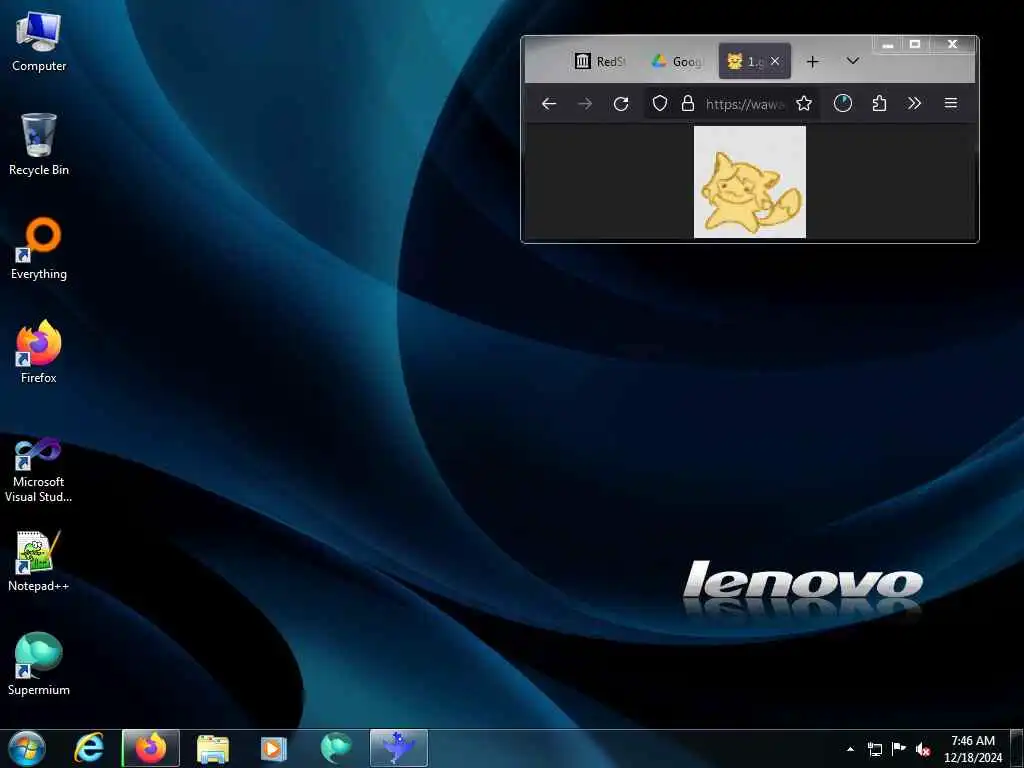Reload the current Firefox page

coord(621,103)
